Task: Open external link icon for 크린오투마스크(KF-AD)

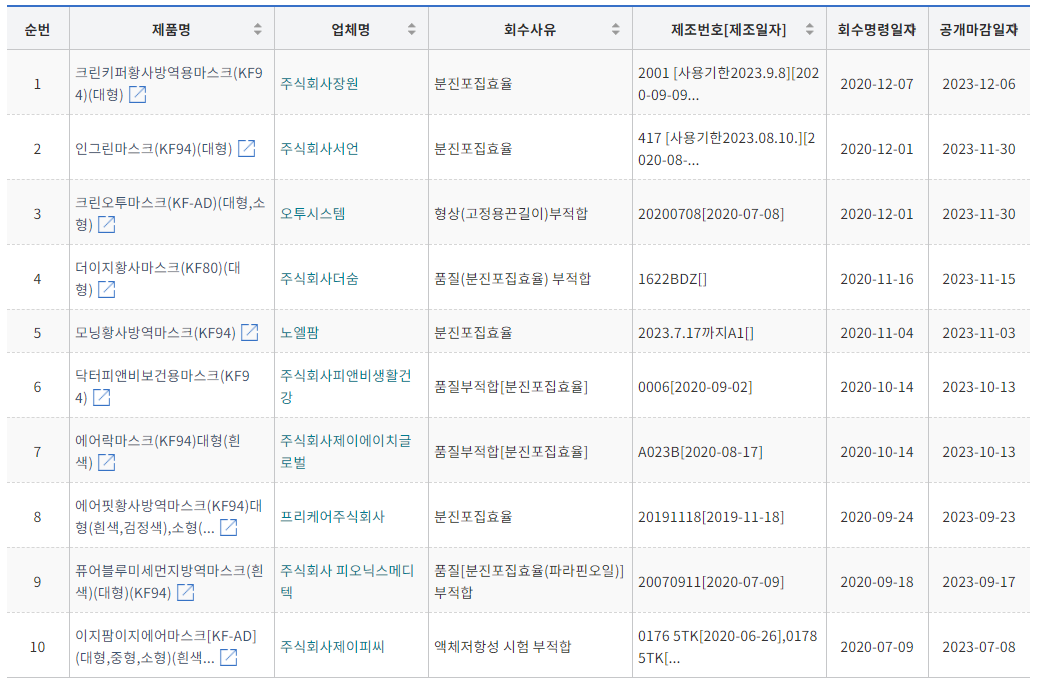Action: click(x=106, y=225)
